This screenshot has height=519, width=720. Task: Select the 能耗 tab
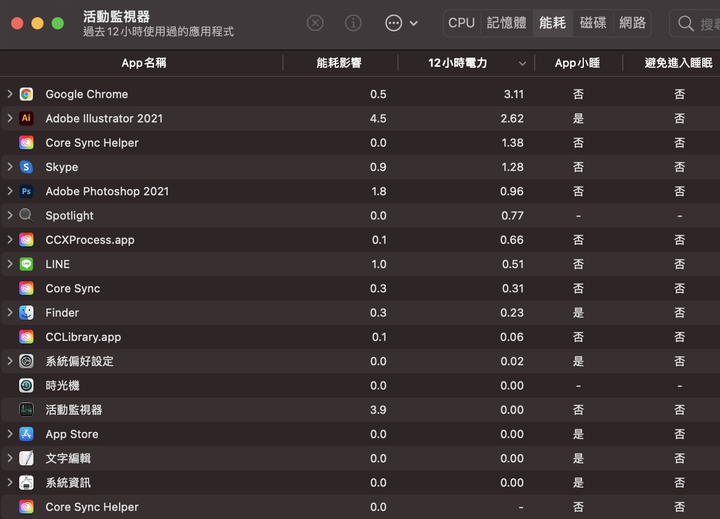(x=552, y=23)
